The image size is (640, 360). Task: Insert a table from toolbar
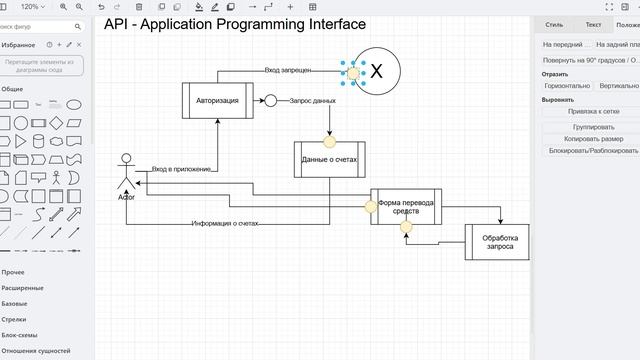tap(313, 7)
